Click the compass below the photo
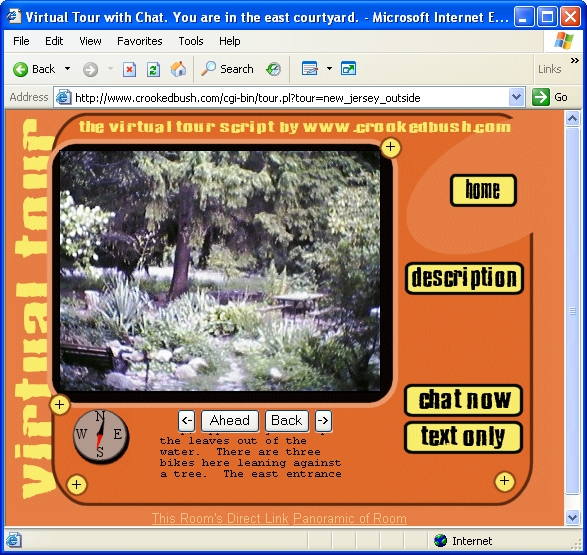Image resolution: width=587 pixels, height=555 pixels. pyautogui.click(x=101, y=436)
